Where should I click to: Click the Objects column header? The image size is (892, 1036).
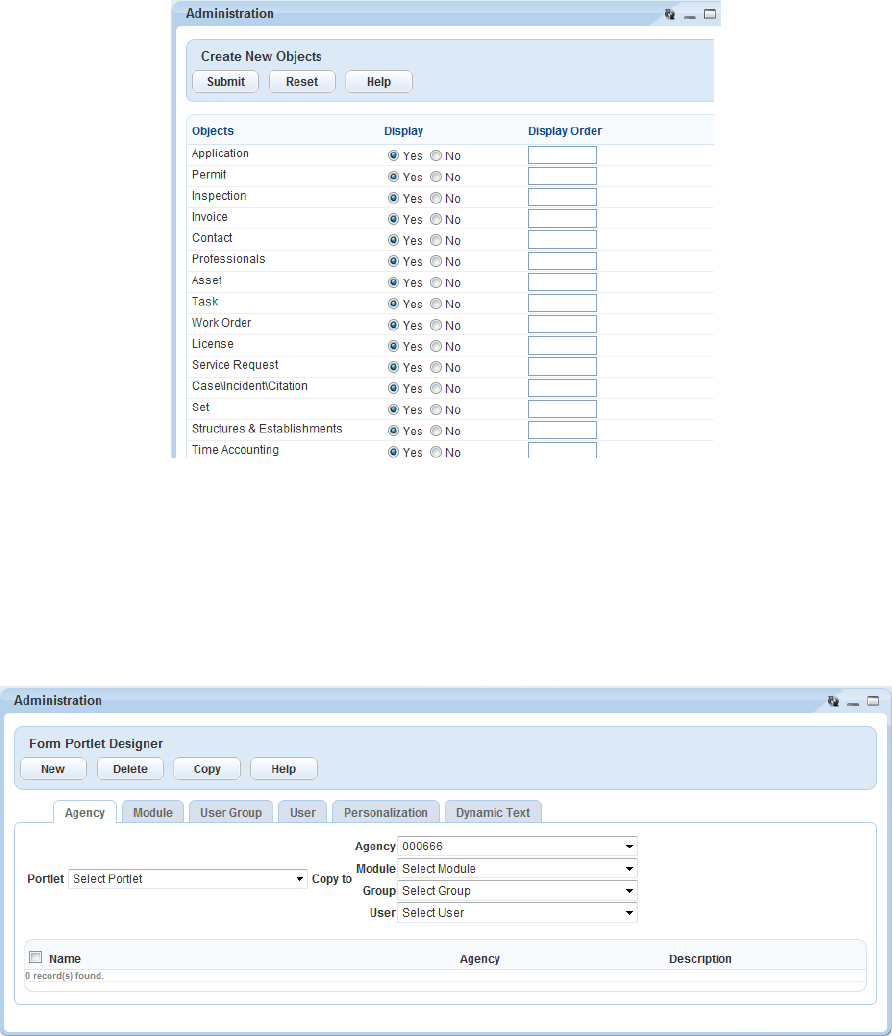coord(213,131)
